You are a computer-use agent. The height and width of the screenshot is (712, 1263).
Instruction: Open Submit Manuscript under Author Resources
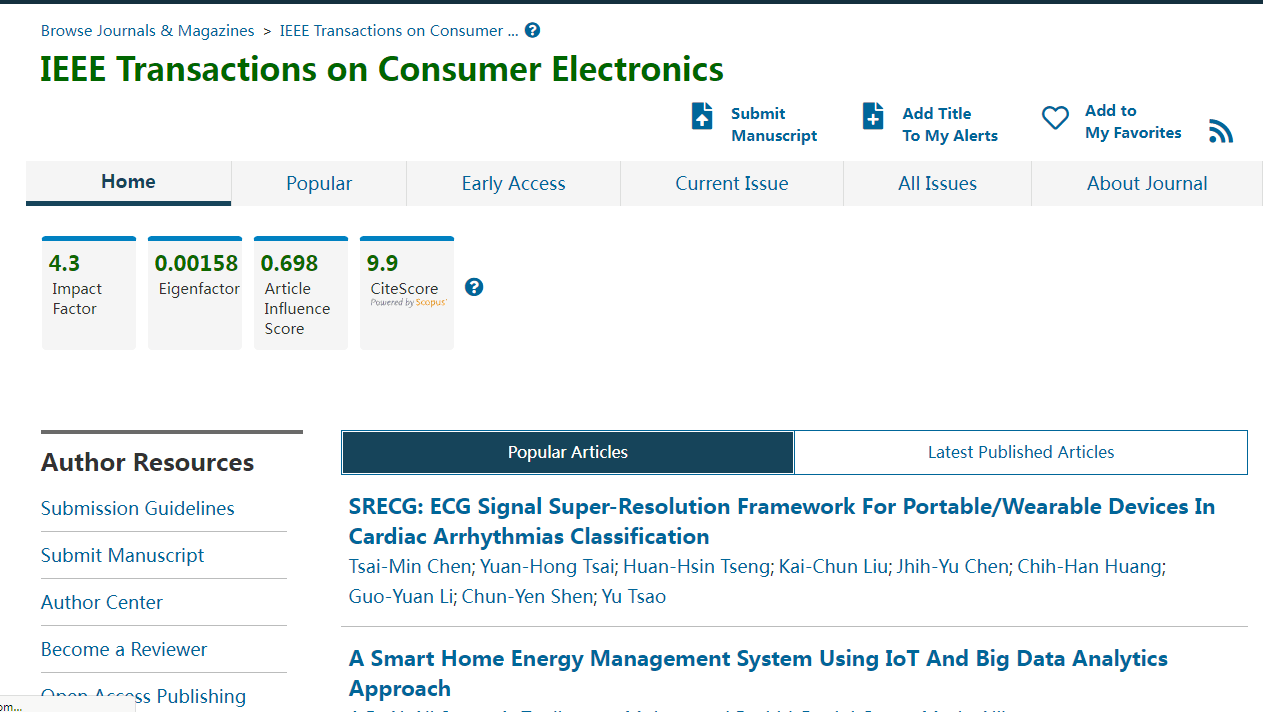[122, 555]
